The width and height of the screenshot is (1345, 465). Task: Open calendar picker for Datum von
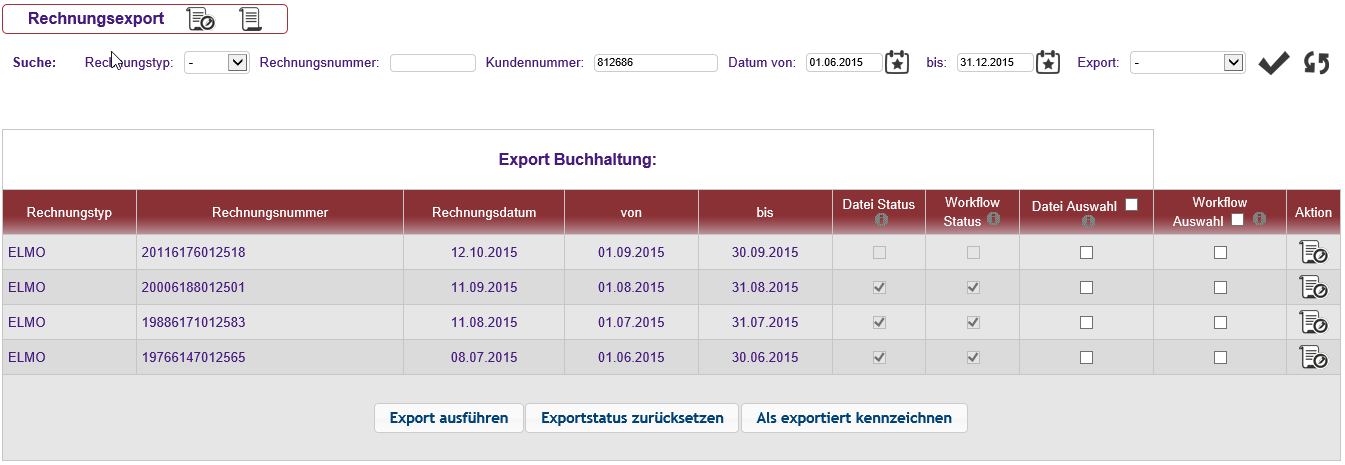897,62
